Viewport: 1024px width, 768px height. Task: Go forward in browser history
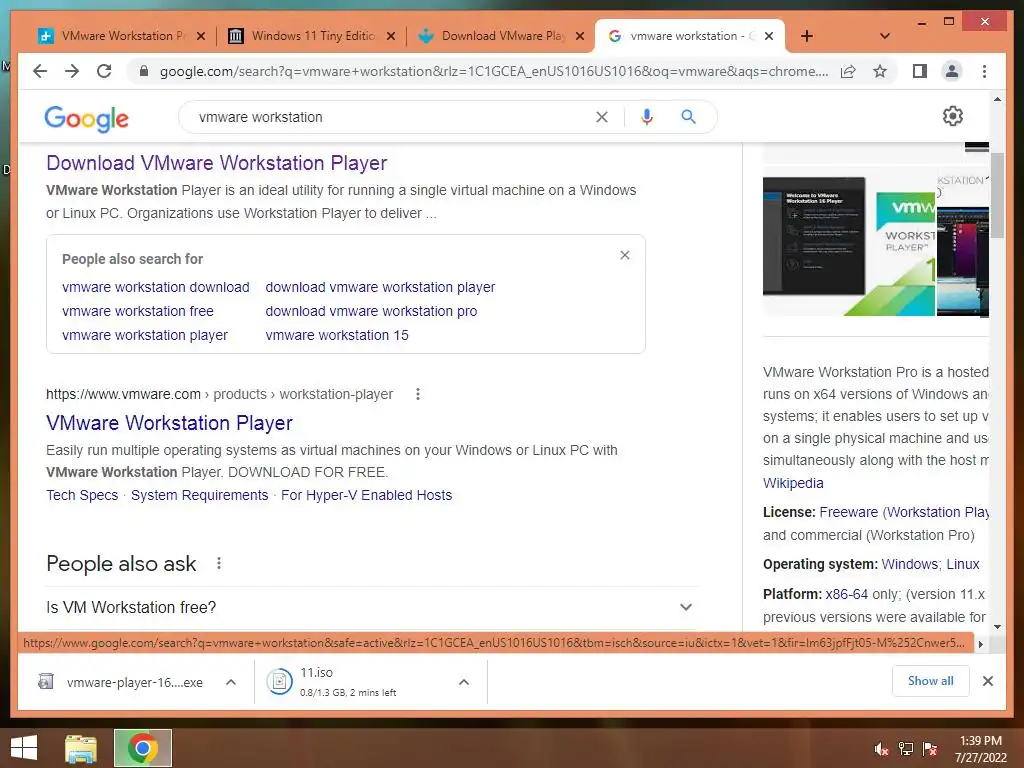pos(72,71)
